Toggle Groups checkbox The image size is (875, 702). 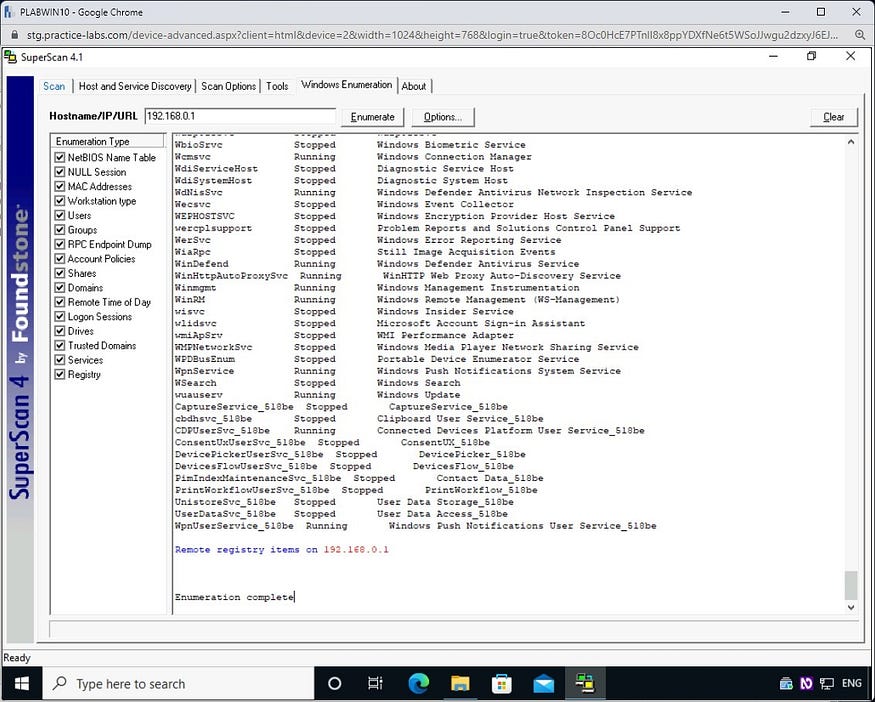(60, 230)
